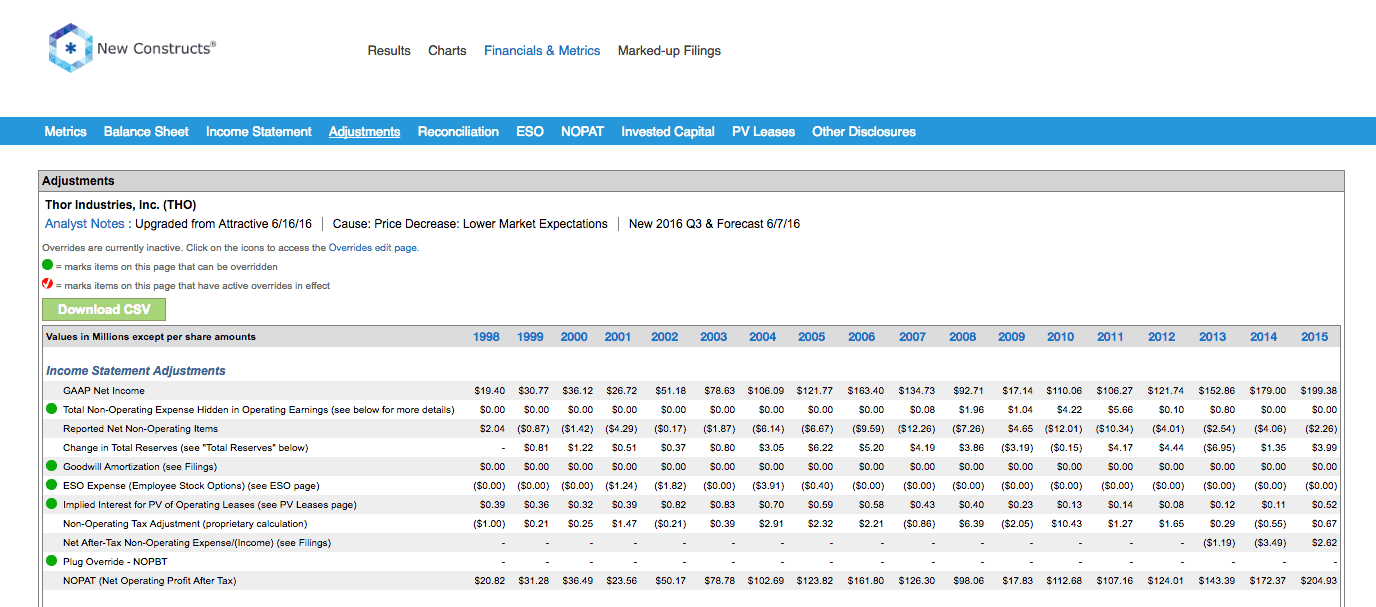
Task: Click the Thor Industries, Inc. (THO) heading
Action: point(121,205)
